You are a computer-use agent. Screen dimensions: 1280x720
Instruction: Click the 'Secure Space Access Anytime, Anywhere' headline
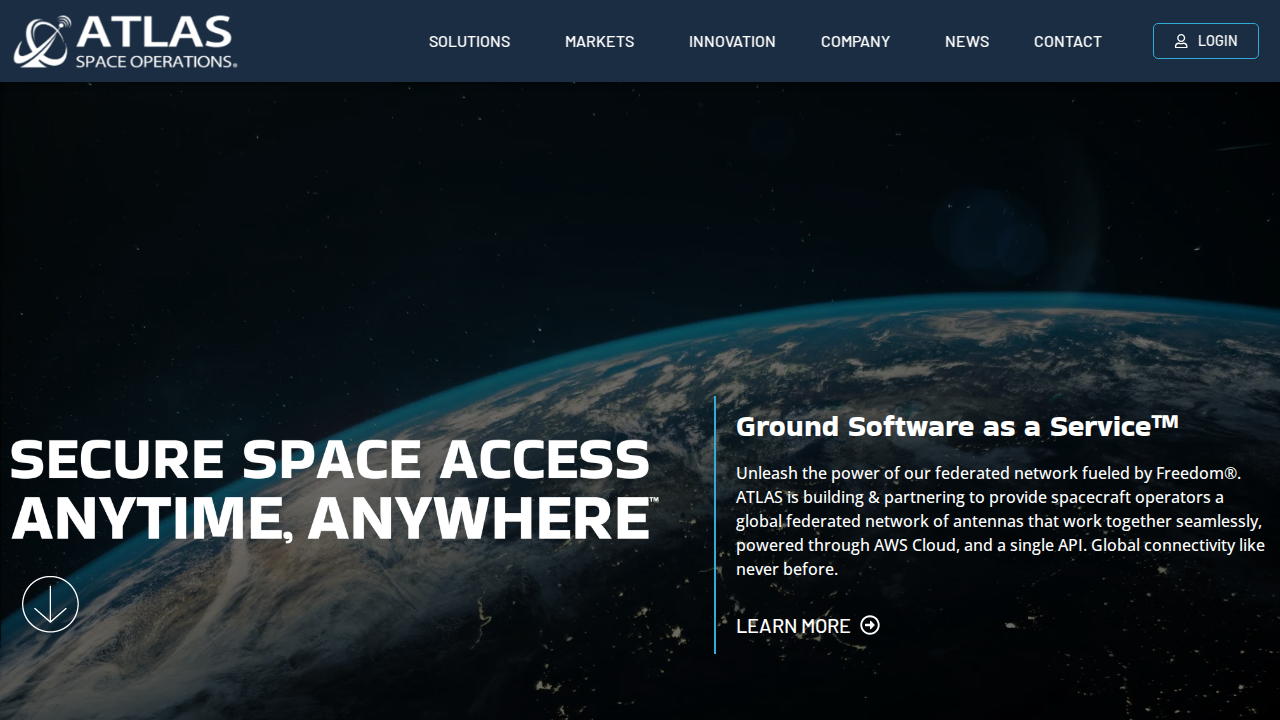(334, 489)
